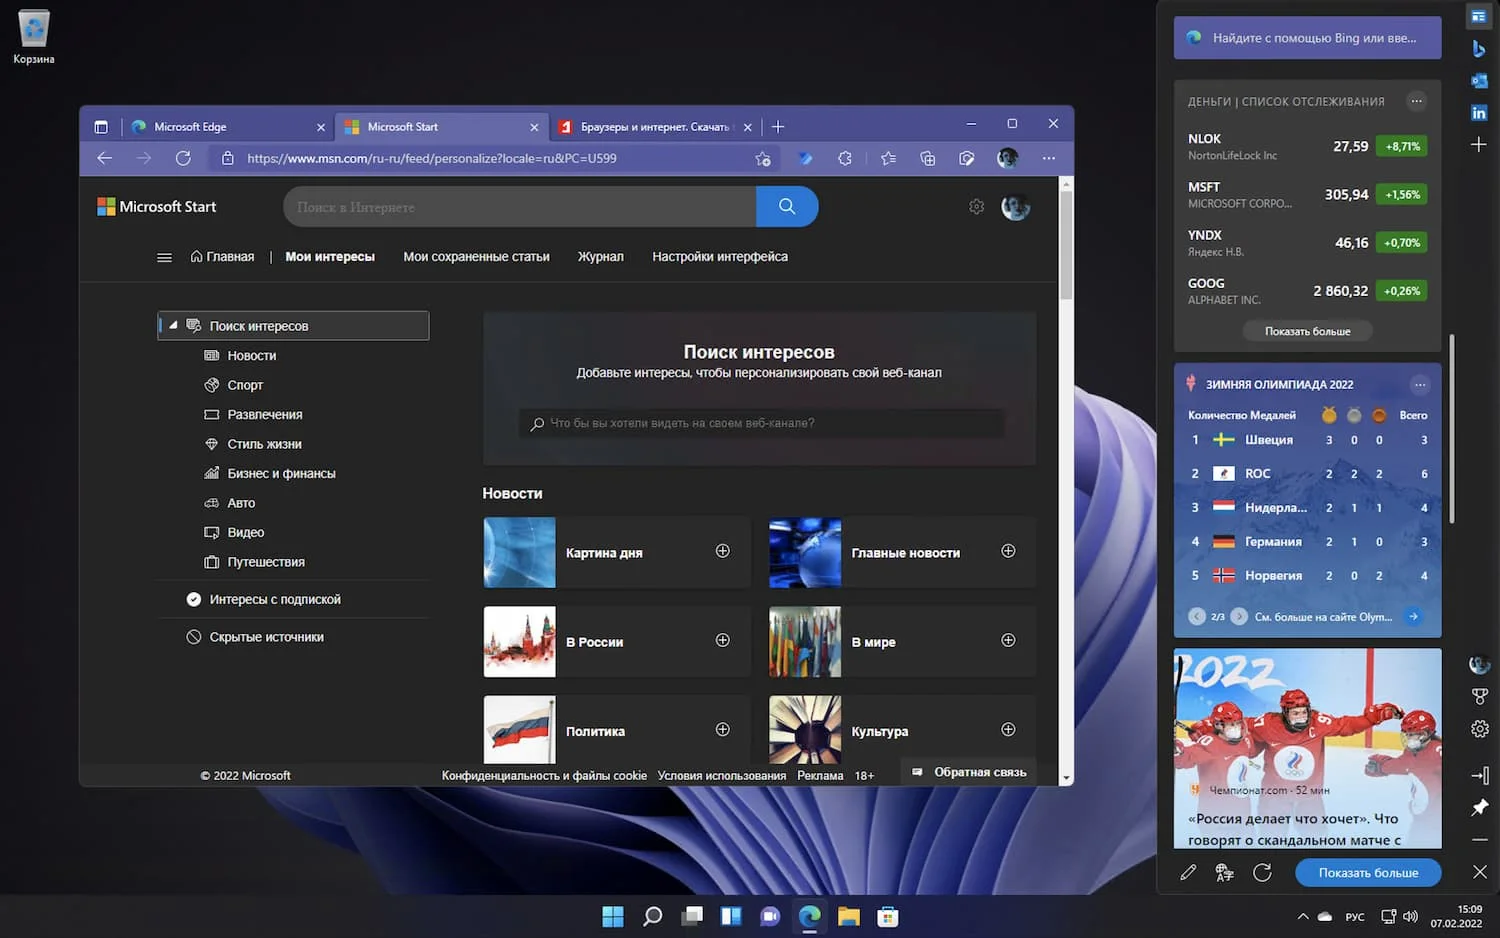This screenshot has height=938, width=1500.
Task: Open the stock watchlist more options menu
Action: [1416, 101]
